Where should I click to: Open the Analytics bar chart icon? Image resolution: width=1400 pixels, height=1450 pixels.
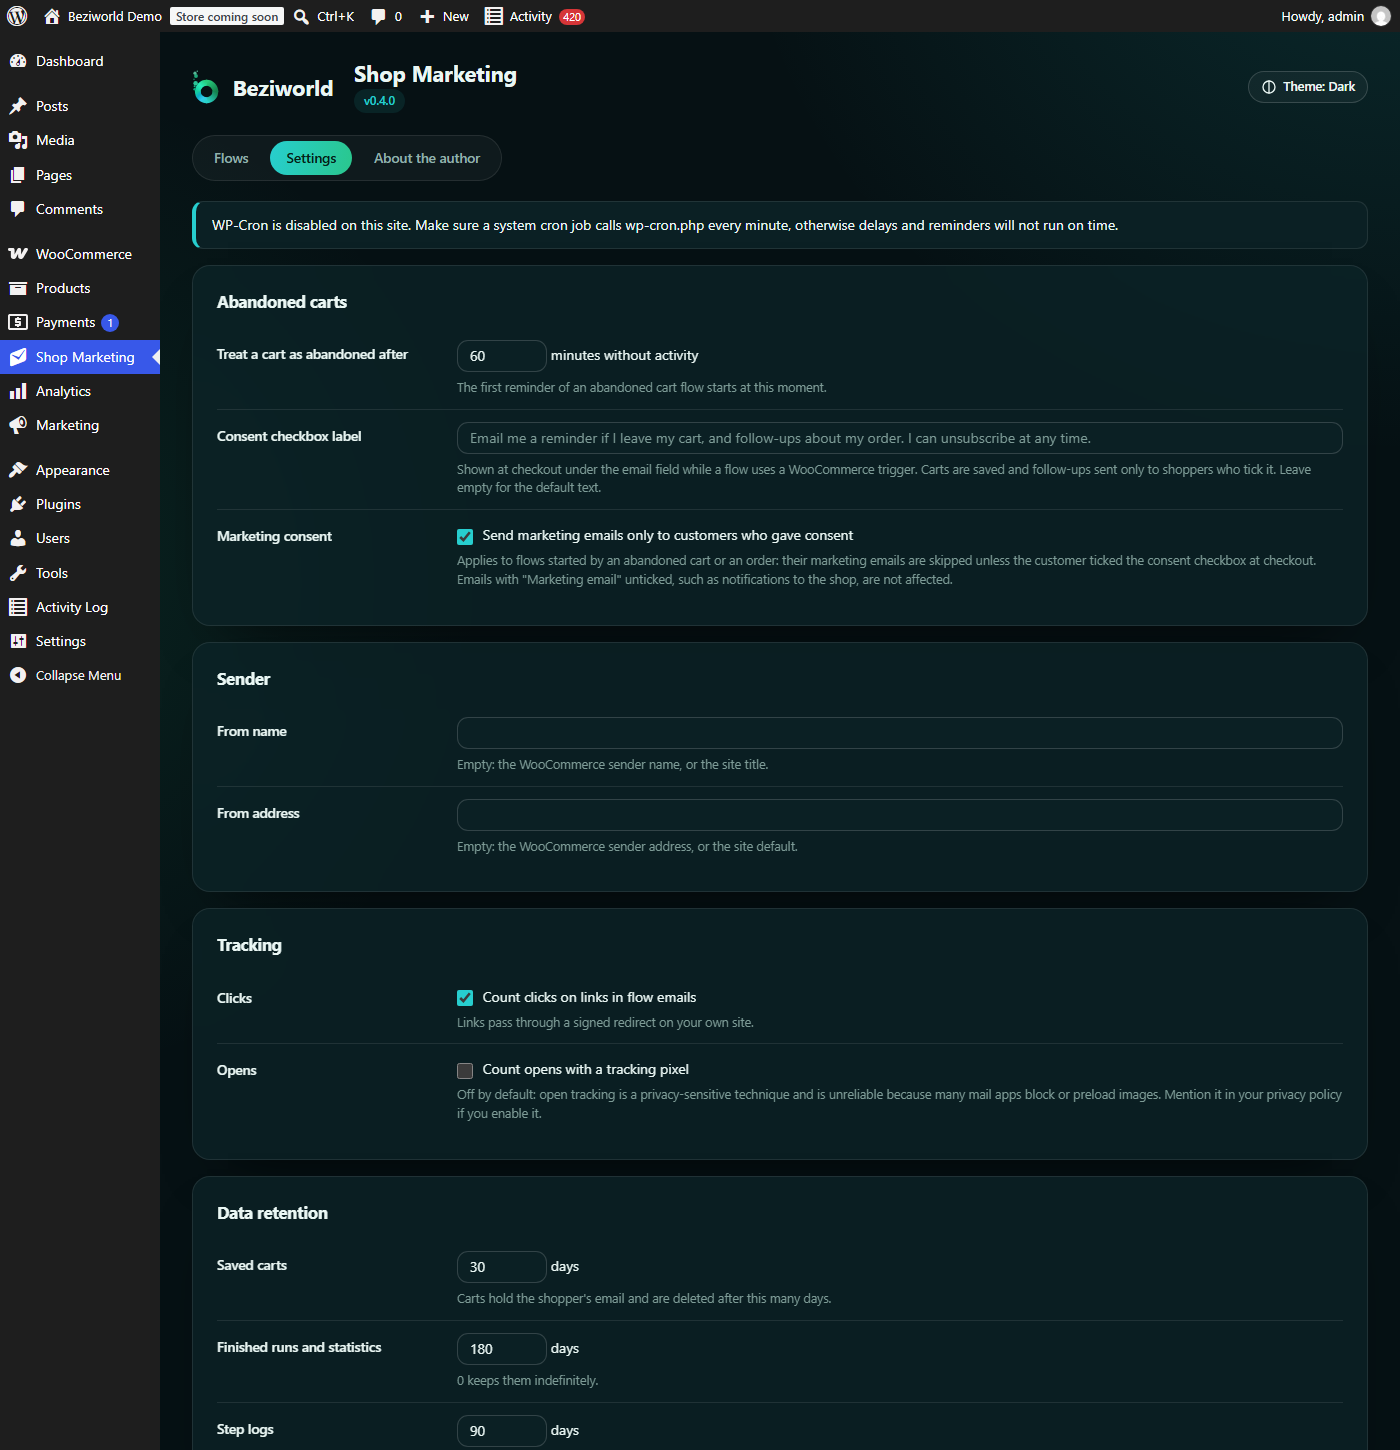[x=18, y=391]
